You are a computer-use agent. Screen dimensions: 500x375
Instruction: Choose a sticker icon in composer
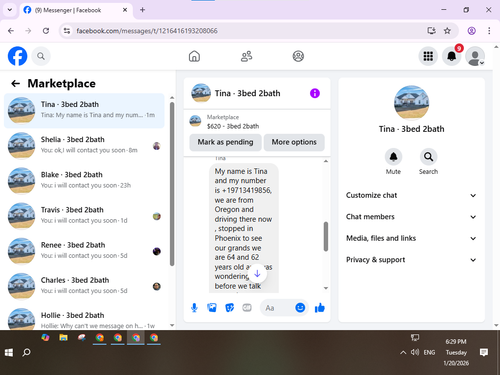(x=229, y=308)
